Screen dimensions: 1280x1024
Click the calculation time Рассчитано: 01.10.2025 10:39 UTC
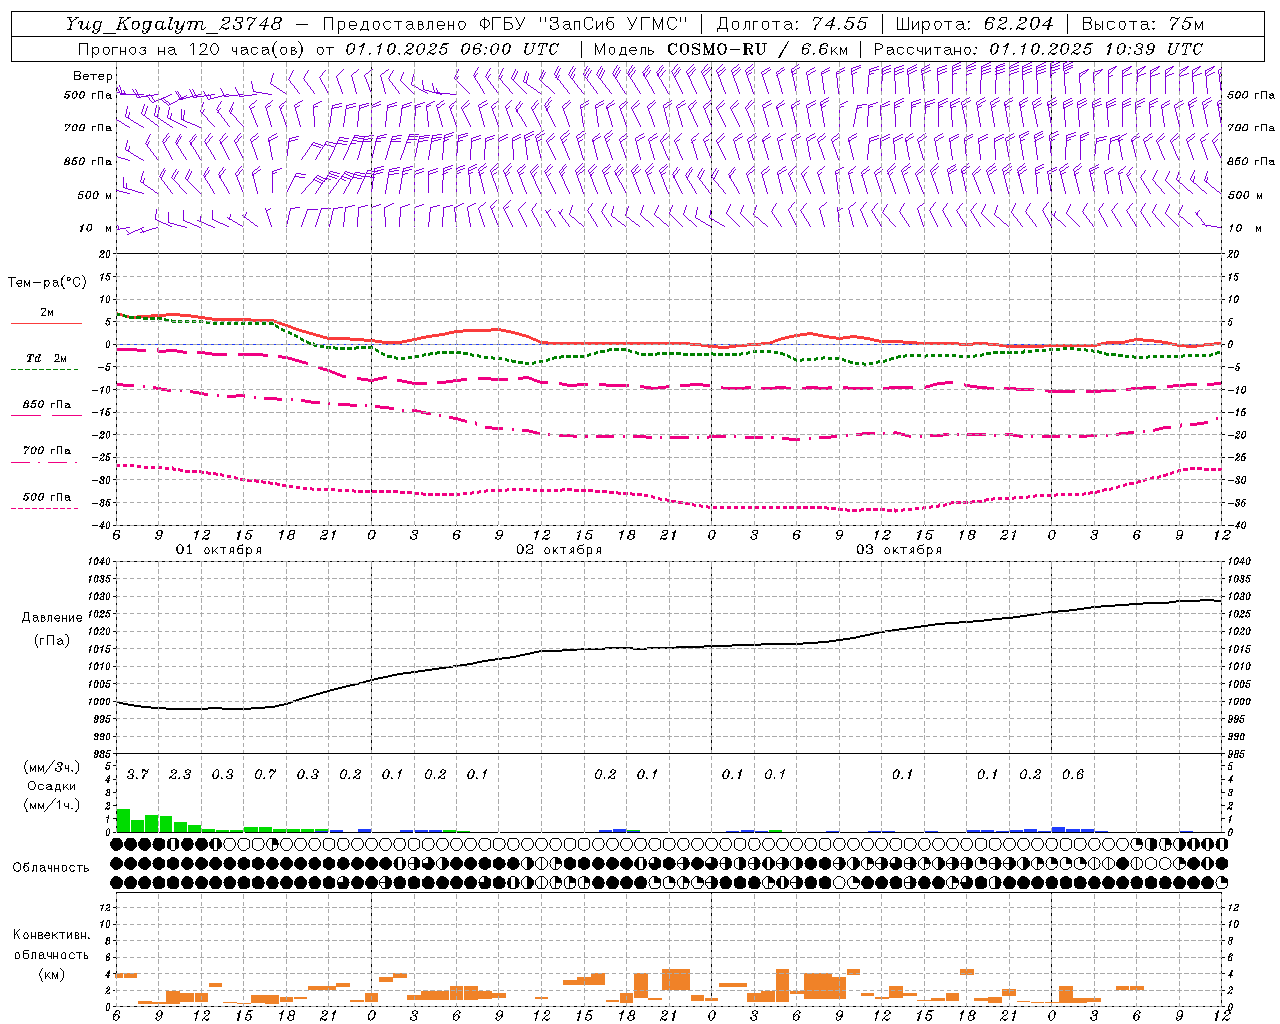[x=1038, y=49]
